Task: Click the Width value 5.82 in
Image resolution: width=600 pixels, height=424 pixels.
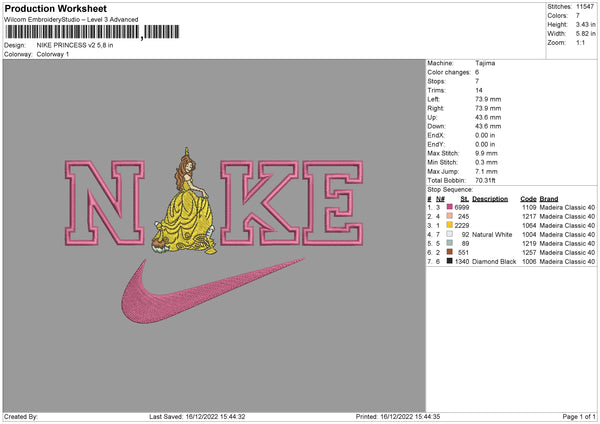Action: click(x=585, y=34)
